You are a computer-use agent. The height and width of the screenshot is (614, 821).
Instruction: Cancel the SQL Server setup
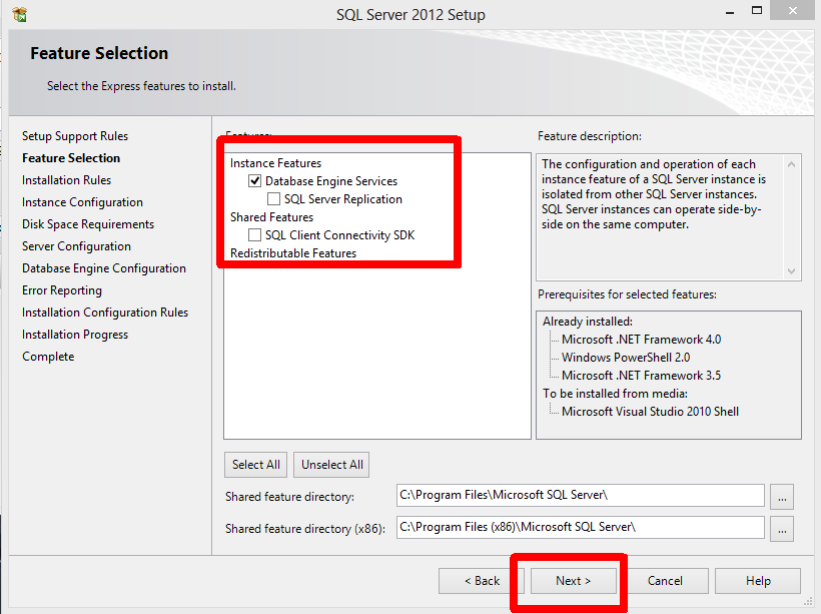coord(665,581)
